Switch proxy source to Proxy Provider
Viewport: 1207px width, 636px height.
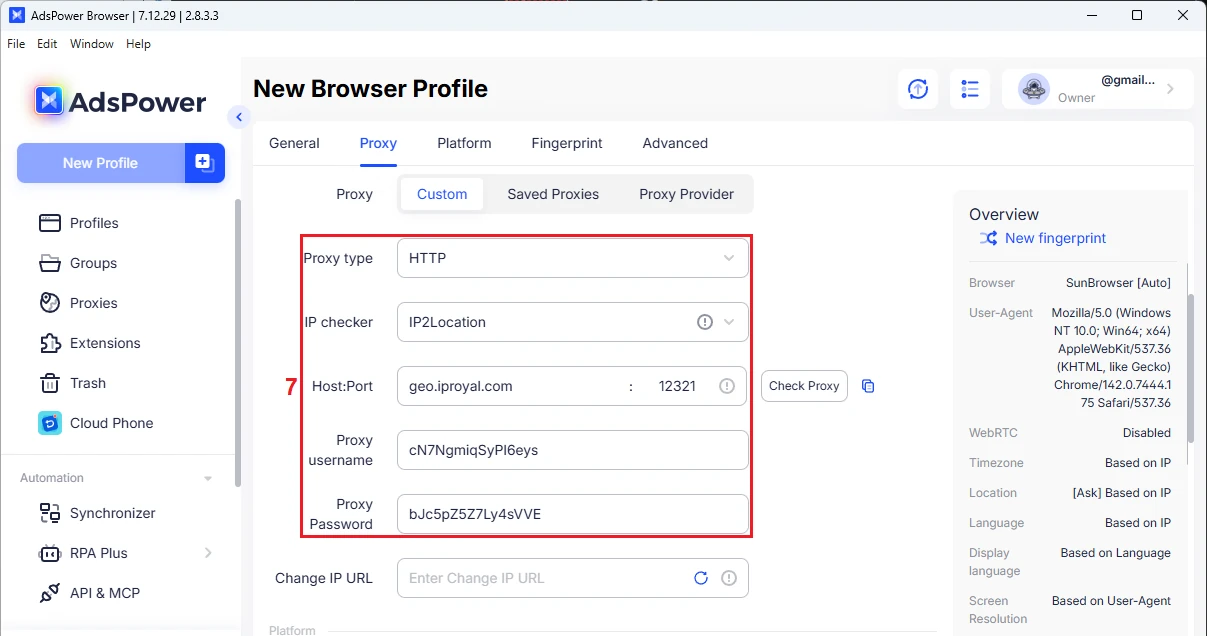[686, 194]
